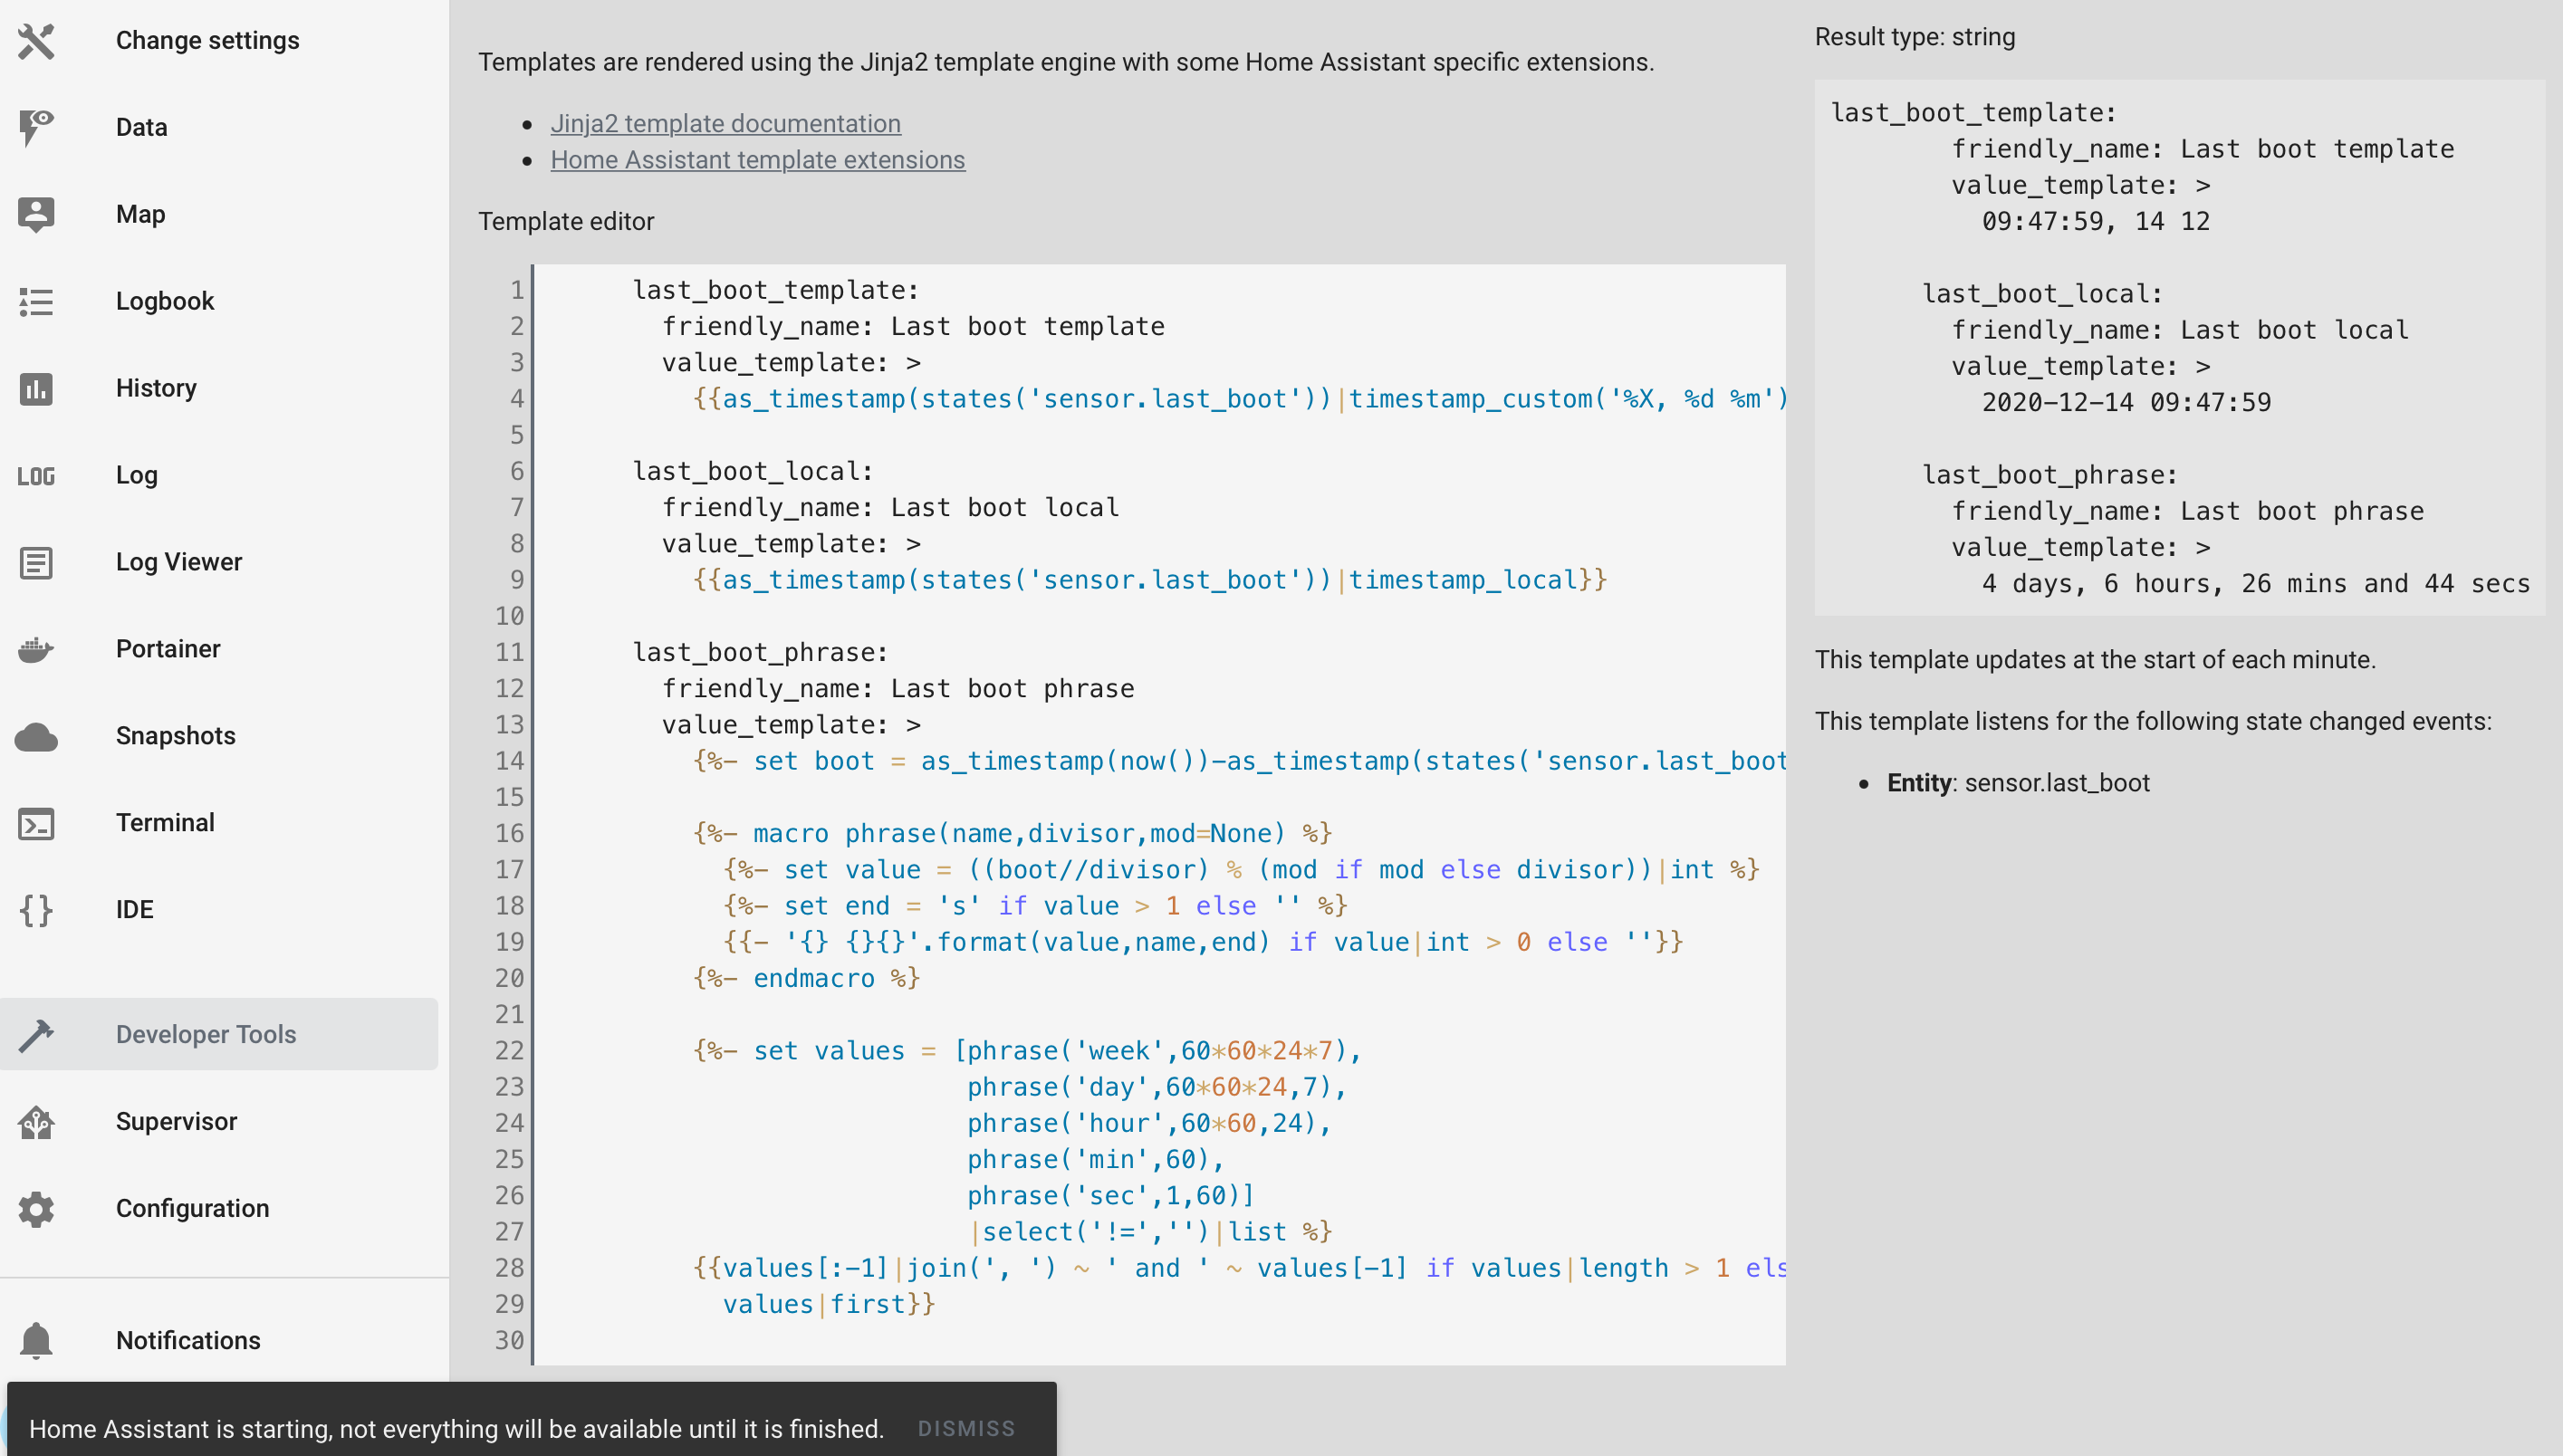Open History via its chart icon

click(x=36, y=388)
